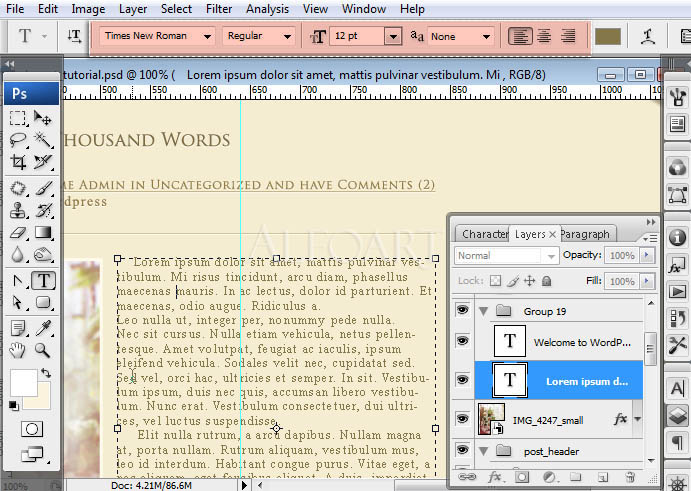The image size is (691, 491).
Task: Toggle Quick Mask mode
Action: pos(32,429)
